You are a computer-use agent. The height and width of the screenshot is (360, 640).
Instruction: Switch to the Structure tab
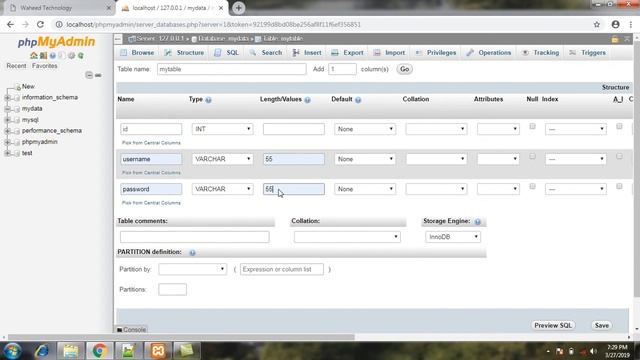pos(184,53)
